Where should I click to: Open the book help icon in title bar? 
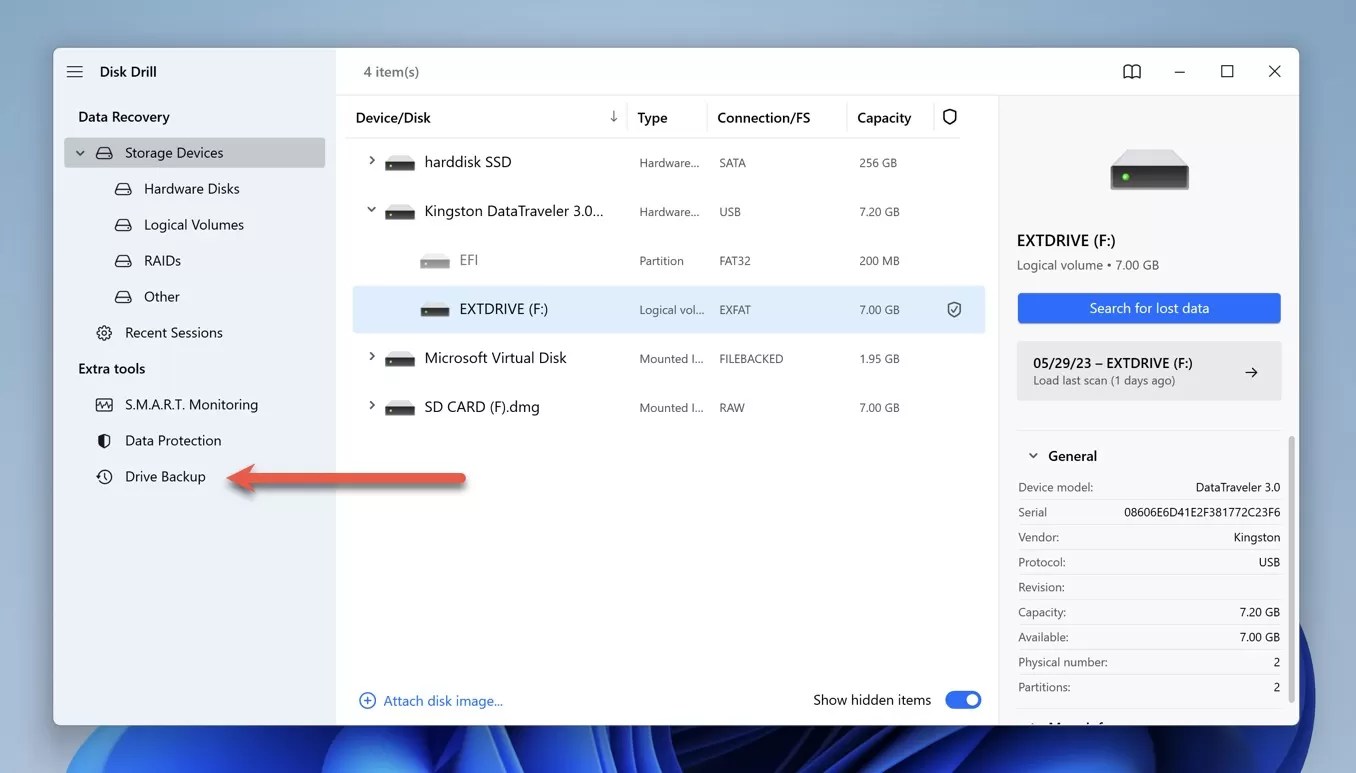point(1132,72)
